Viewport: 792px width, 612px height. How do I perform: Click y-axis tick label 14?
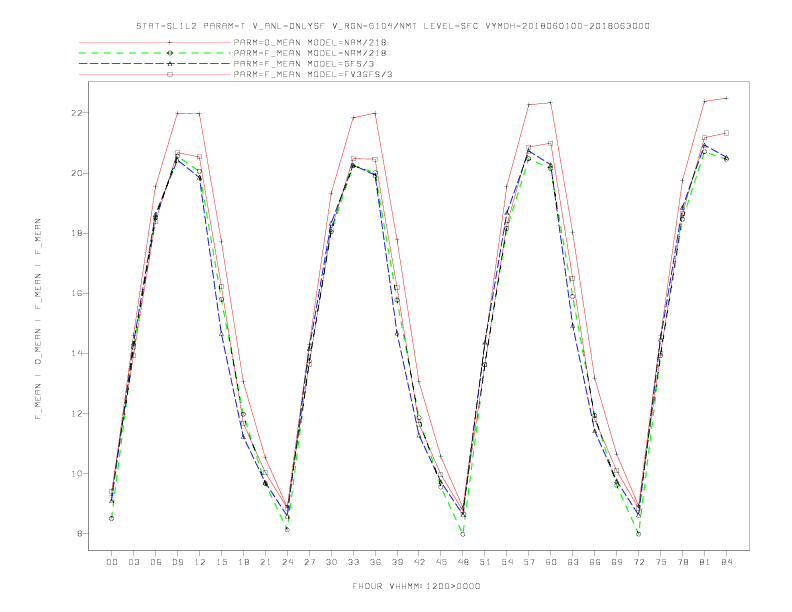[x=77, y=353]
